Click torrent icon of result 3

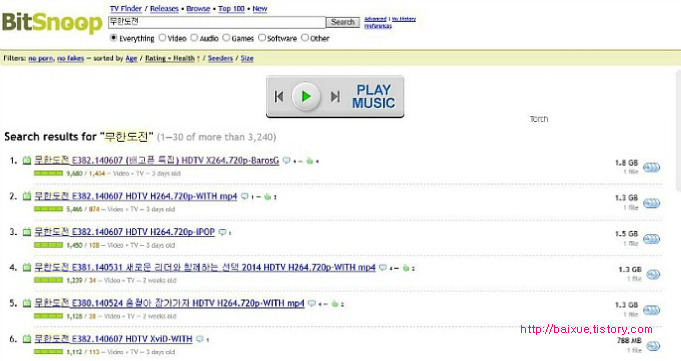tap(27, 232)
